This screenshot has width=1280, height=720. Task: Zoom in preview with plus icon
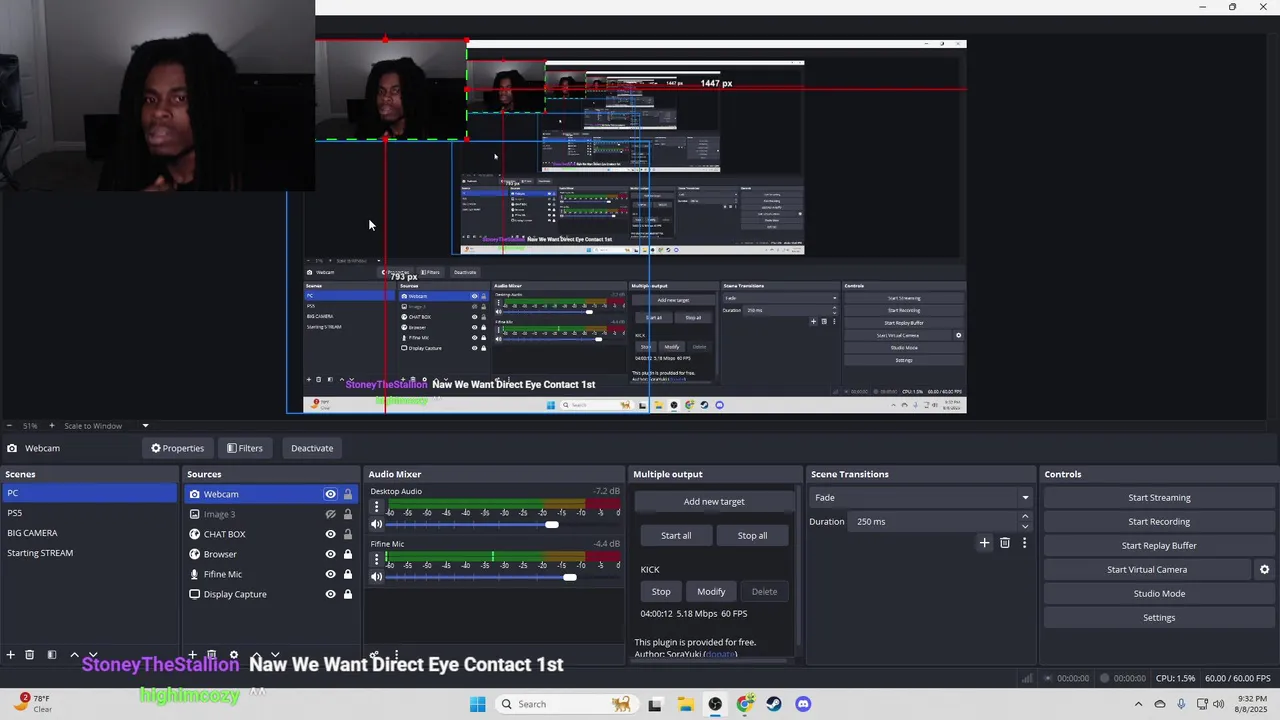pos(52,426)
